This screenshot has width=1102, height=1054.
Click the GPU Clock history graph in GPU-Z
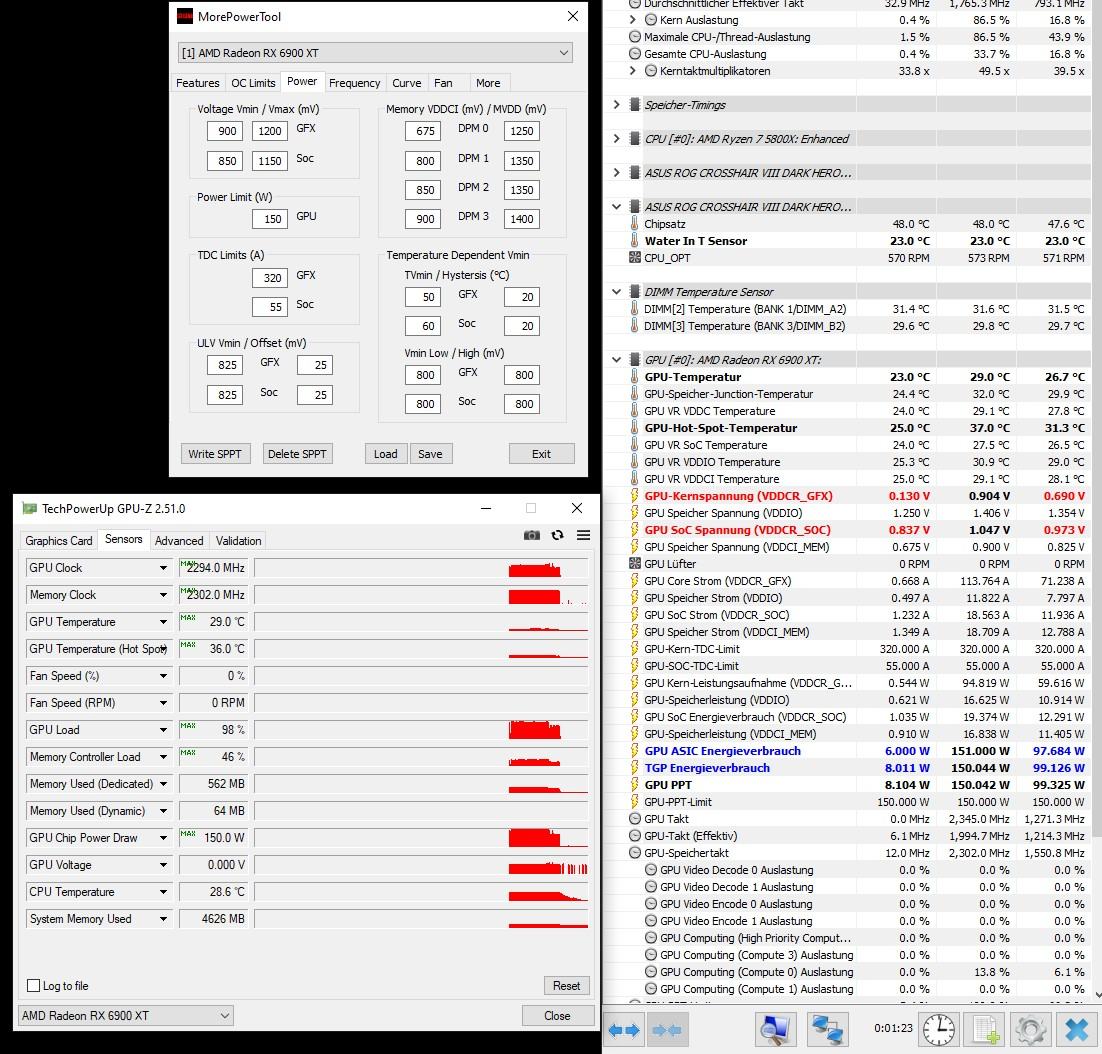pyautogui.click(x=421, y=568)
